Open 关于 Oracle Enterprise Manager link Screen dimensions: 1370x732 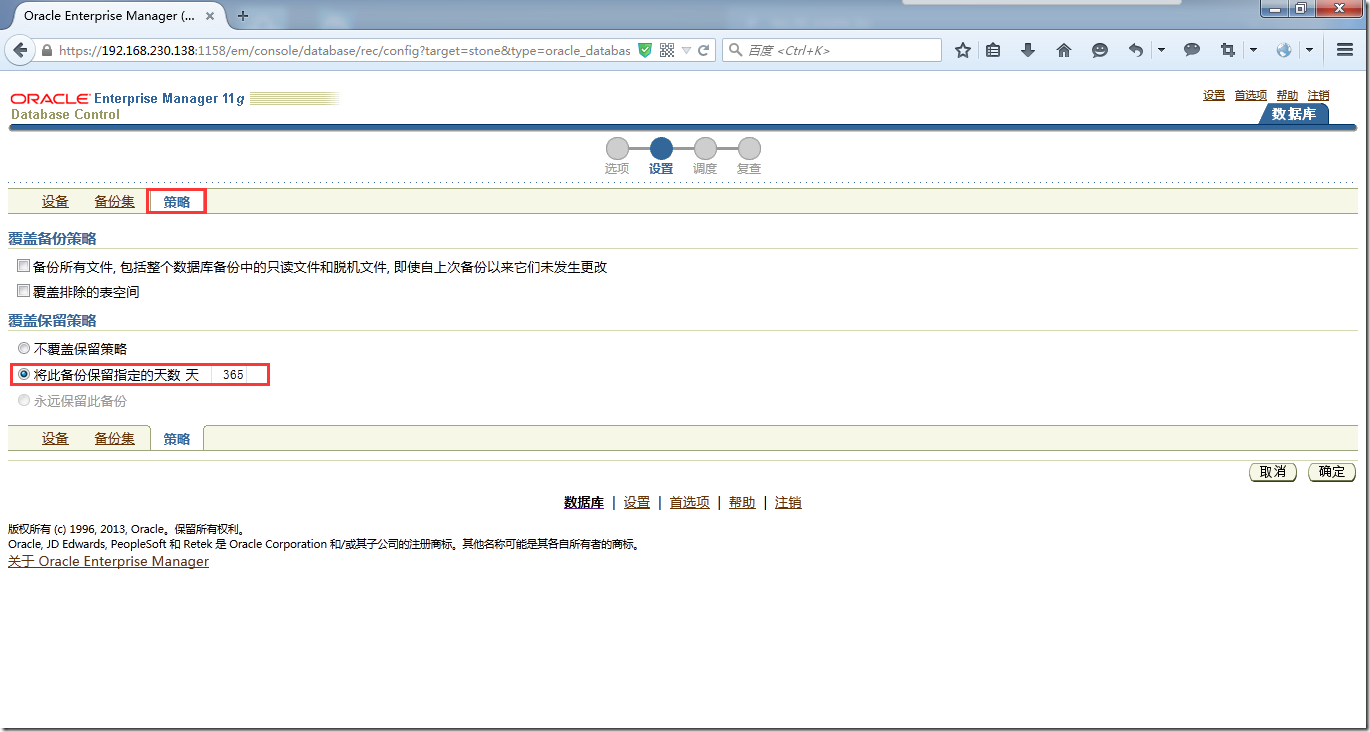(x=108, y=562)
